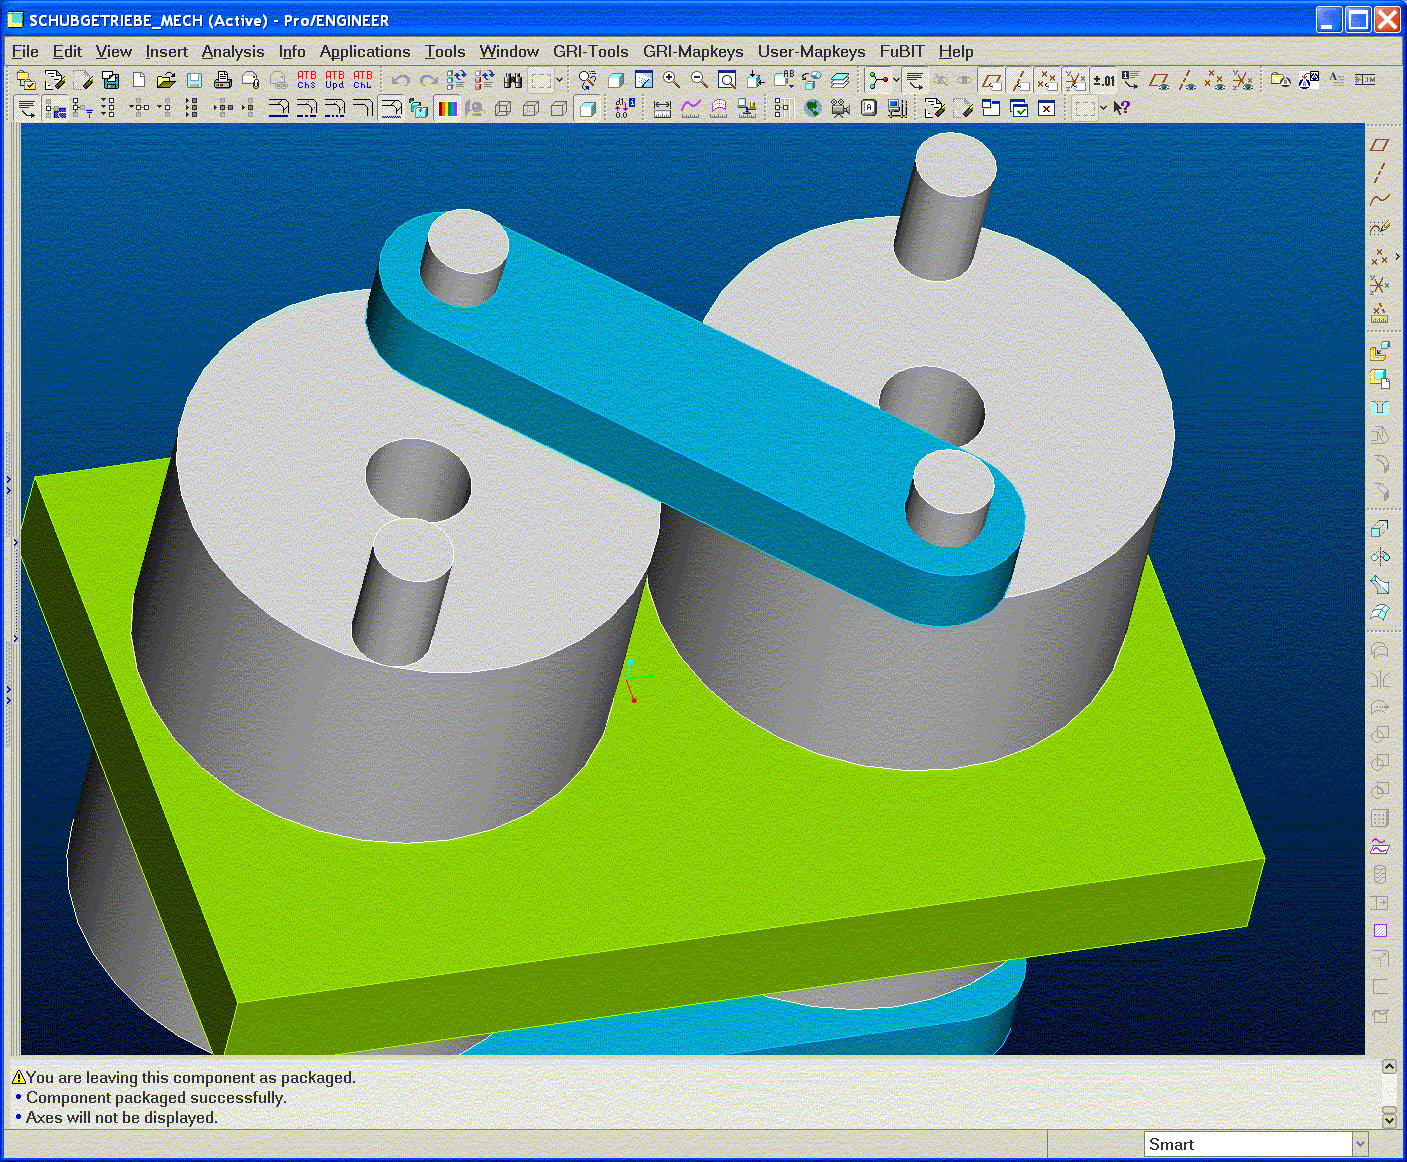Screen dimensions: 1407x1162
Task: Open the Smart selection filter dropdown
Action: pyautogui.click(x=1359, y=1144)
